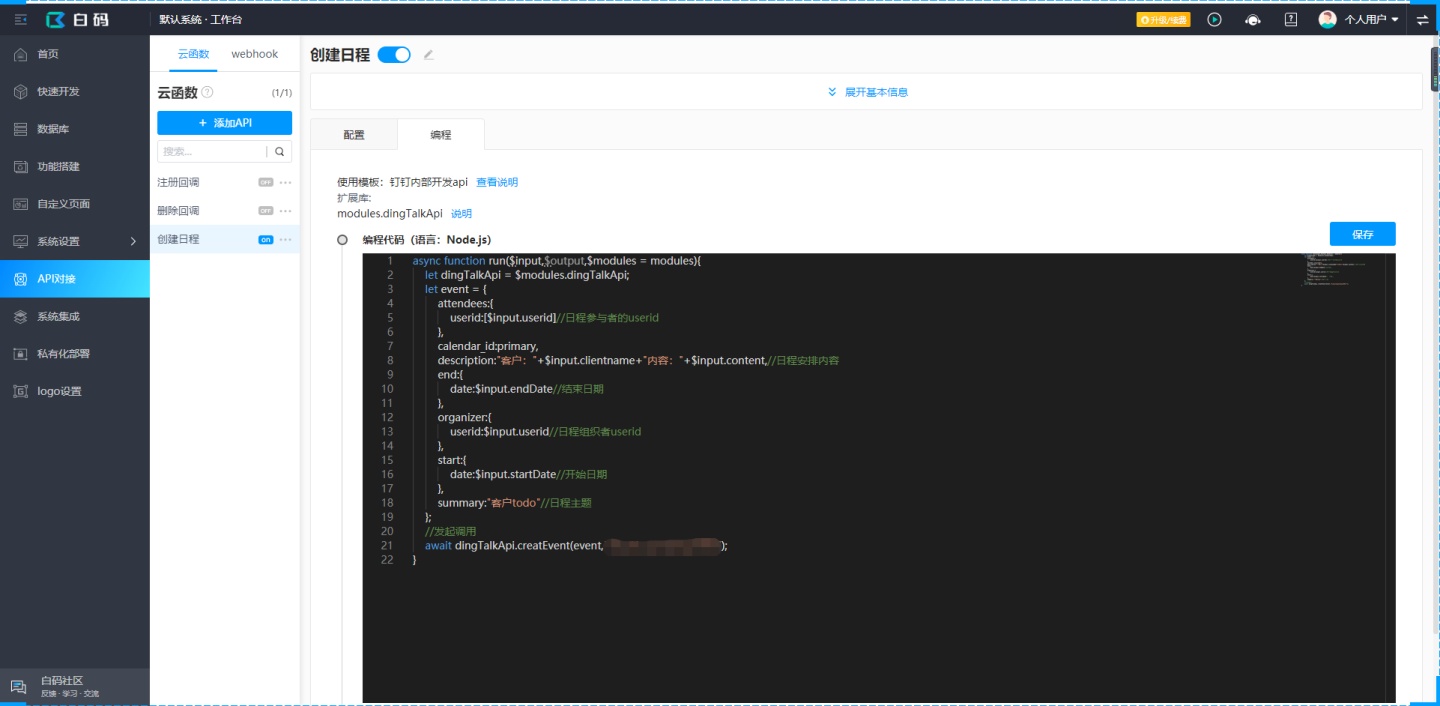Select API对接 in the sidebar
This screenshot has height=706, width=1440.
tap(75, 279)
